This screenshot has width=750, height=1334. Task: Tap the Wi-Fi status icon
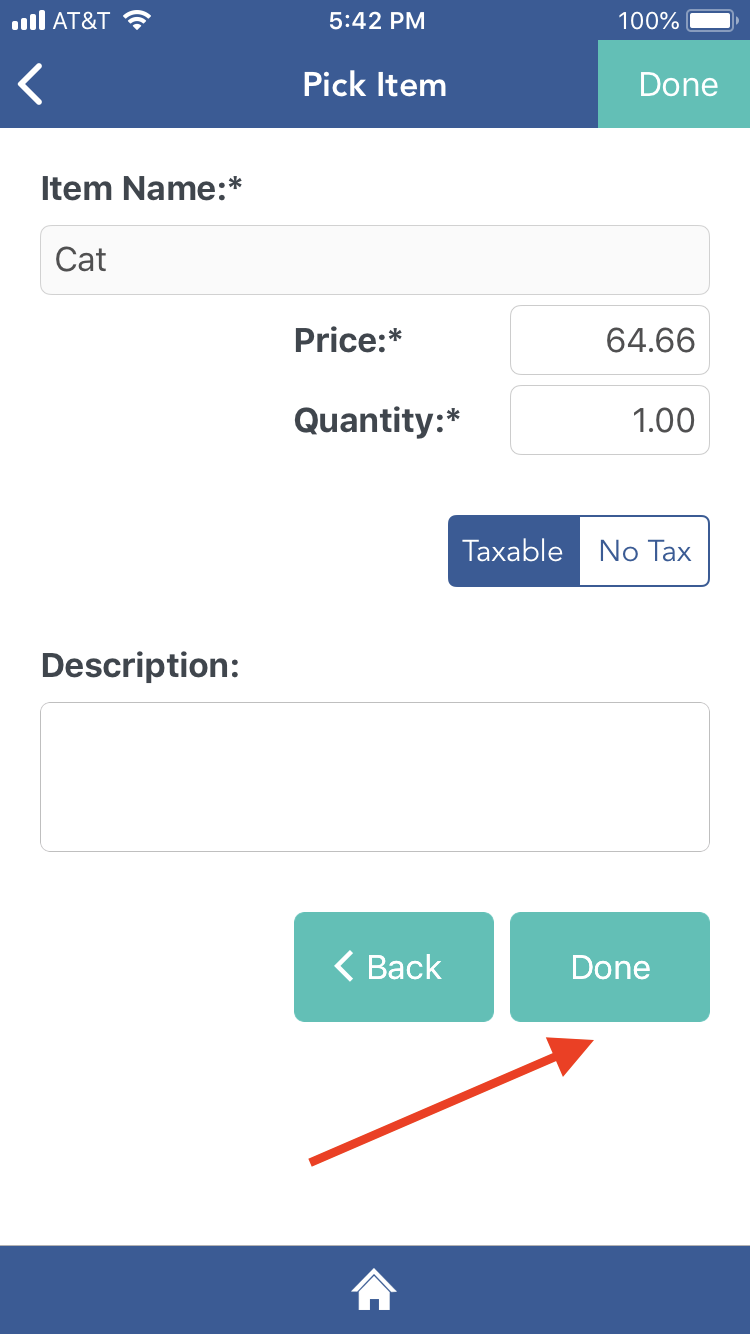[138, 20]
